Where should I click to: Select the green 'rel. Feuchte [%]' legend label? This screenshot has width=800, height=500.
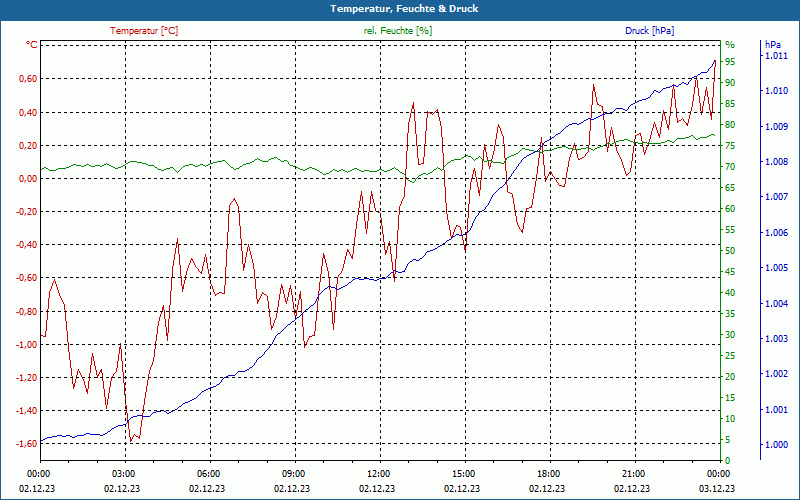pos(397,31)
